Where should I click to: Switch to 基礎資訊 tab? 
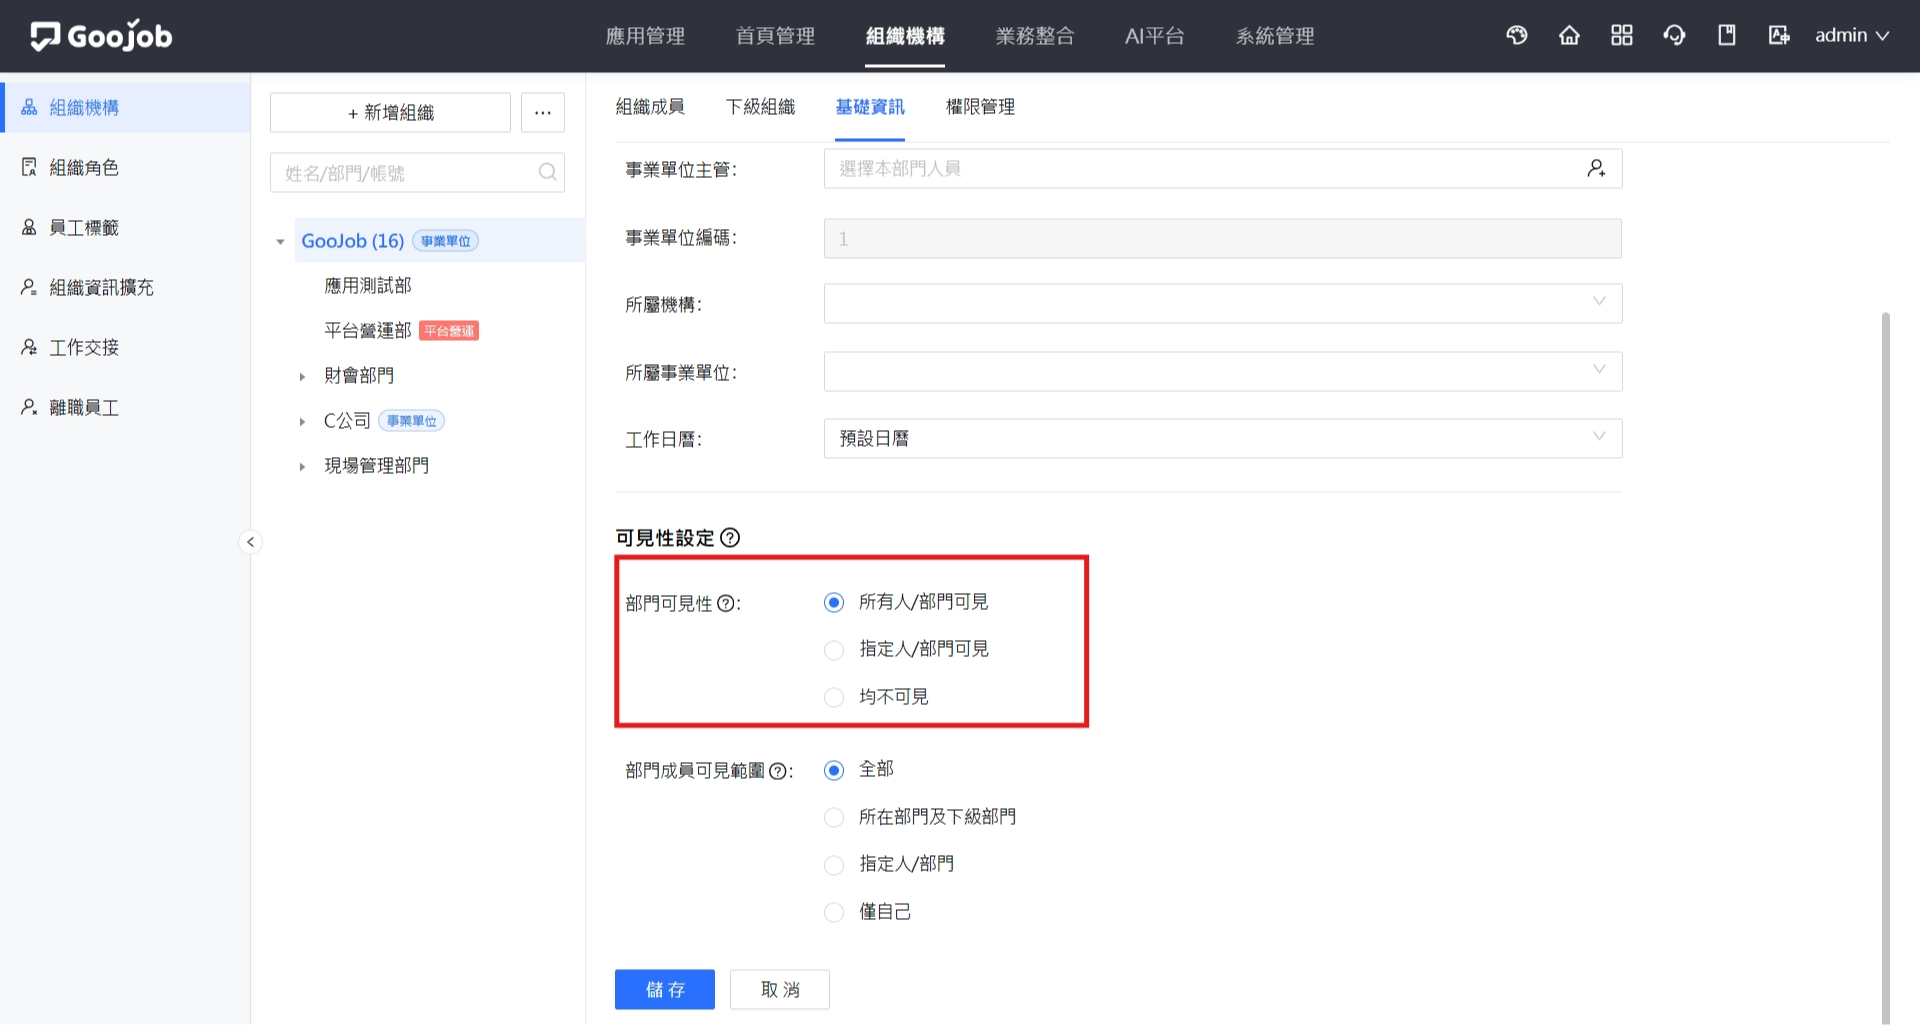point(870,107)
